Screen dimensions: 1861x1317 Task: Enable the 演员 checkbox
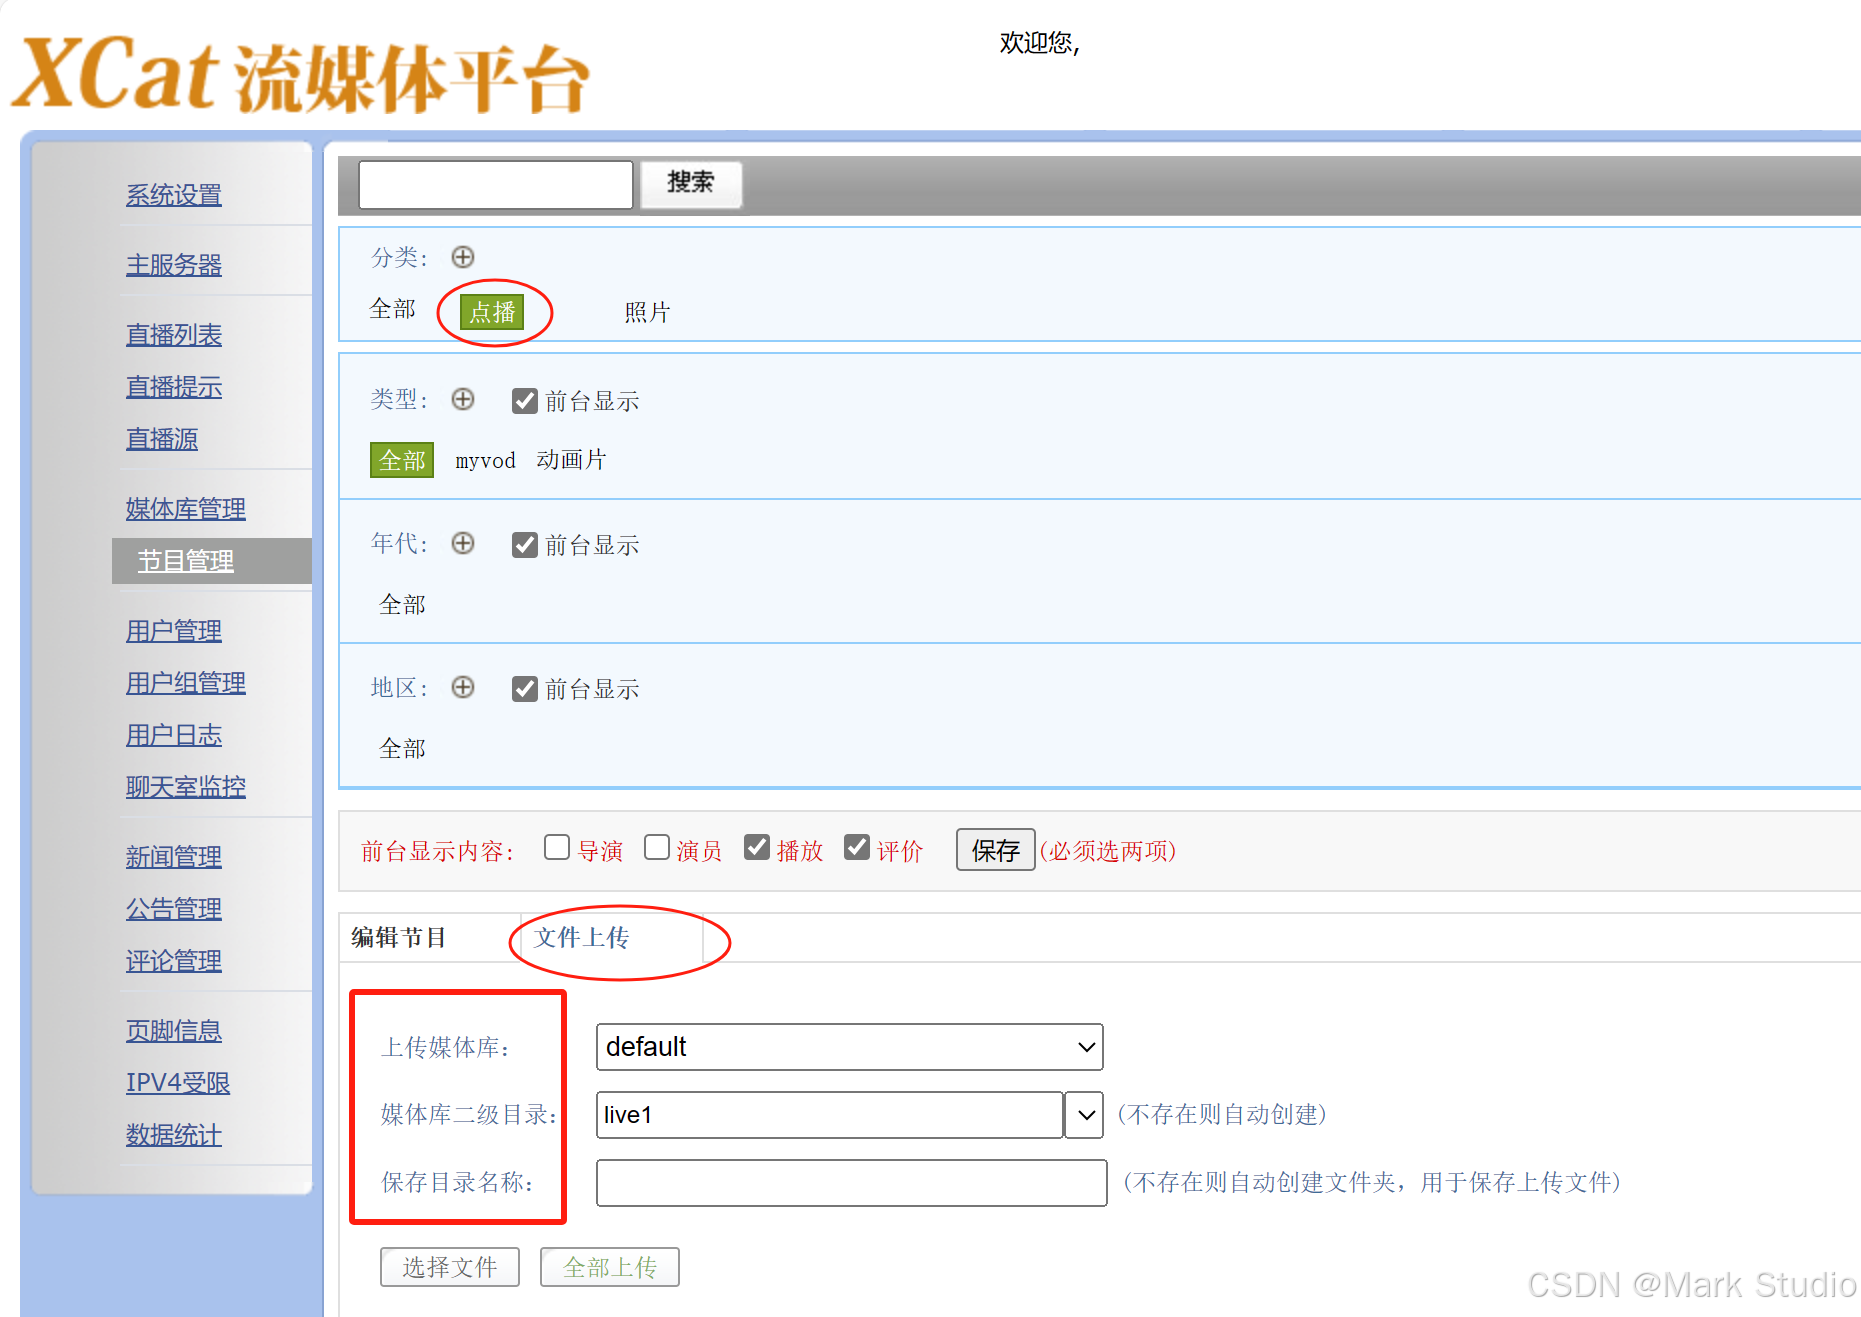[657, 848]
